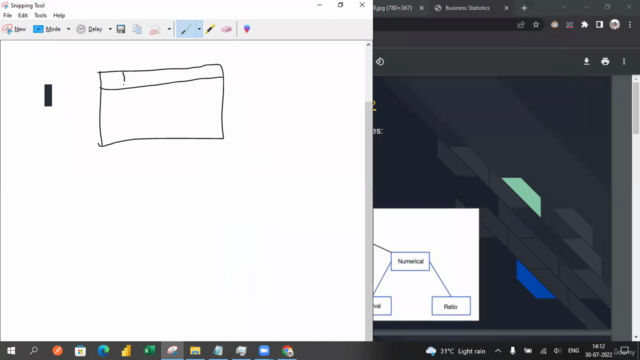Click the Numerical box in diagram
Image resolution: width=640 pixels, height=360 pixels.
[x=410, y=261]
